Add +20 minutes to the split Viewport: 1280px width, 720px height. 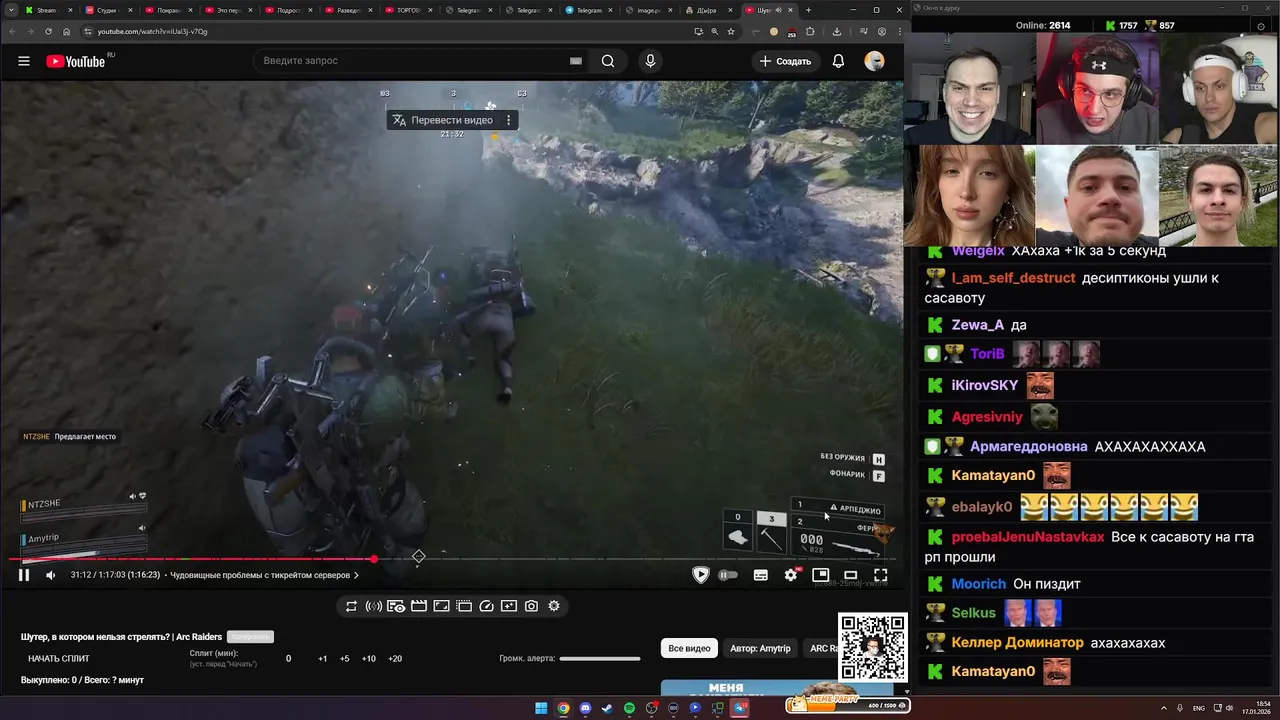pos(395,659)
